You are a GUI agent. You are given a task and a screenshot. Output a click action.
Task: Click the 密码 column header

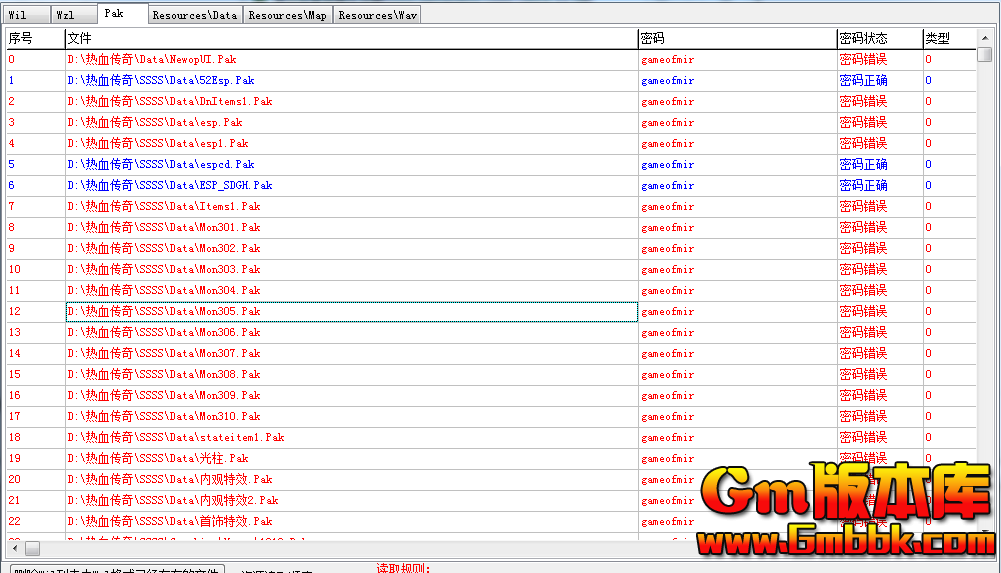pos(736,38)
